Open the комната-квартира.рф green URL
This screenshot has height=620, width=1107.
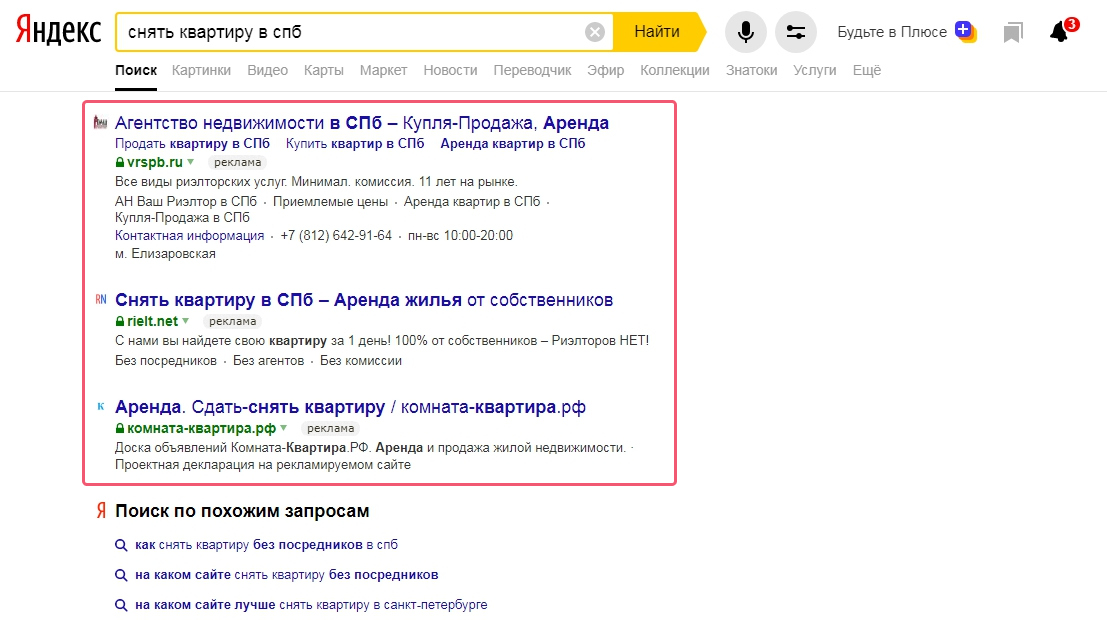pos(201,429)
